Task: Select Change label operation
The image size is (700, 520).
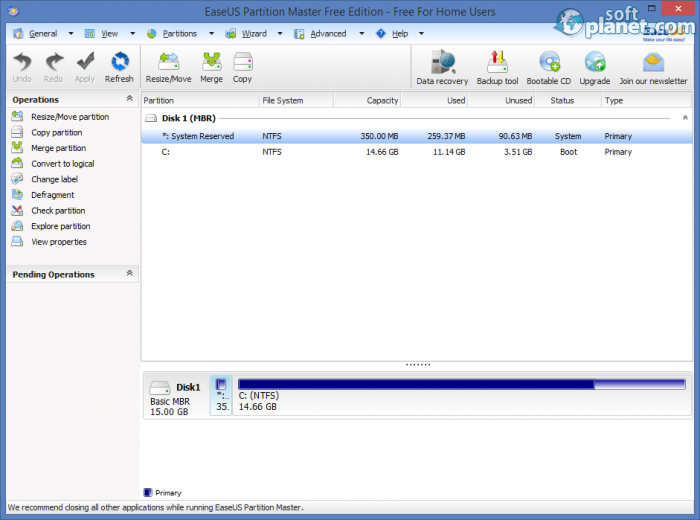Action: 54,179
